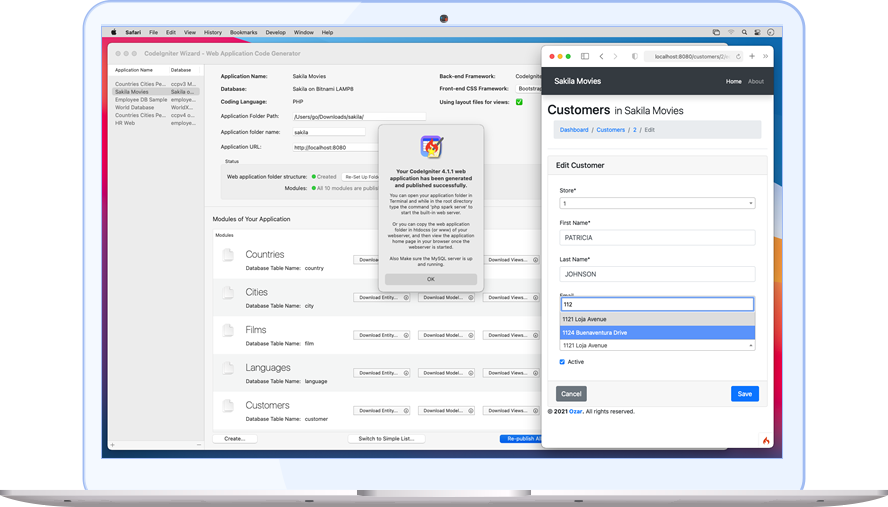This screenshot has width=888, height=507.
Task: Click the Dashboard breadcrumb link
Action: click(x=574, y=130)
